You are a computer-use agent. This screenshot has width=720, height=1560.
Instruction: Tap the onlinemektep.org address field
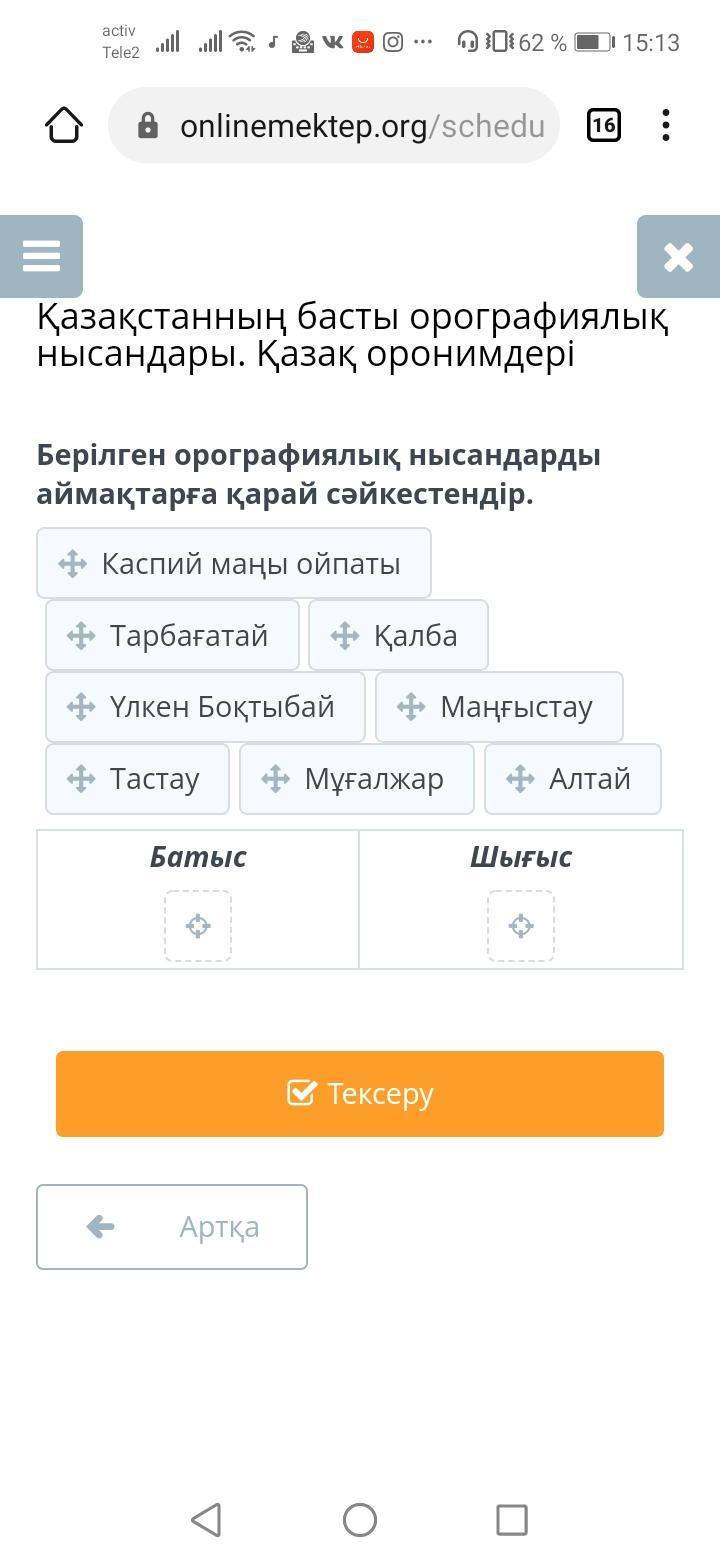coord(334,125)
